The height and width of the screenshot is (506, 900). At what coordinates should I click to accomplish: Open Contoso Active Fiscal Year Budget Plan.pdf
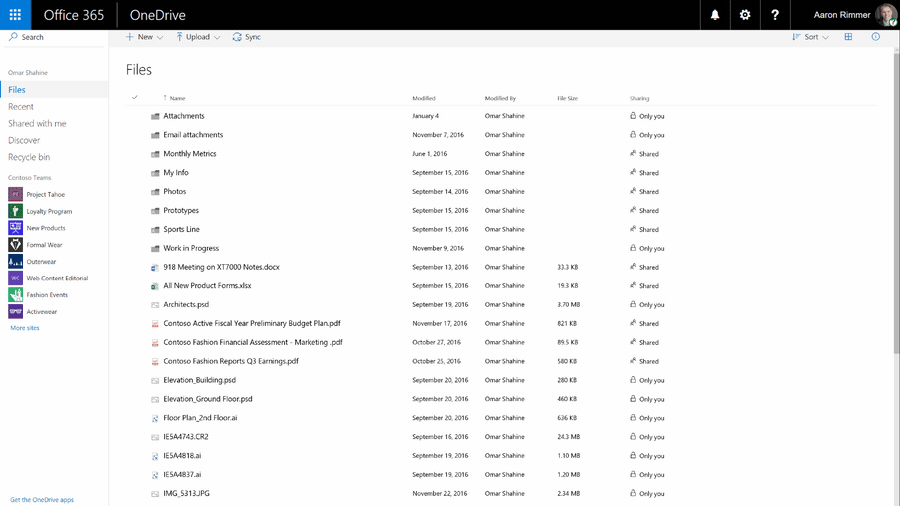252,324
